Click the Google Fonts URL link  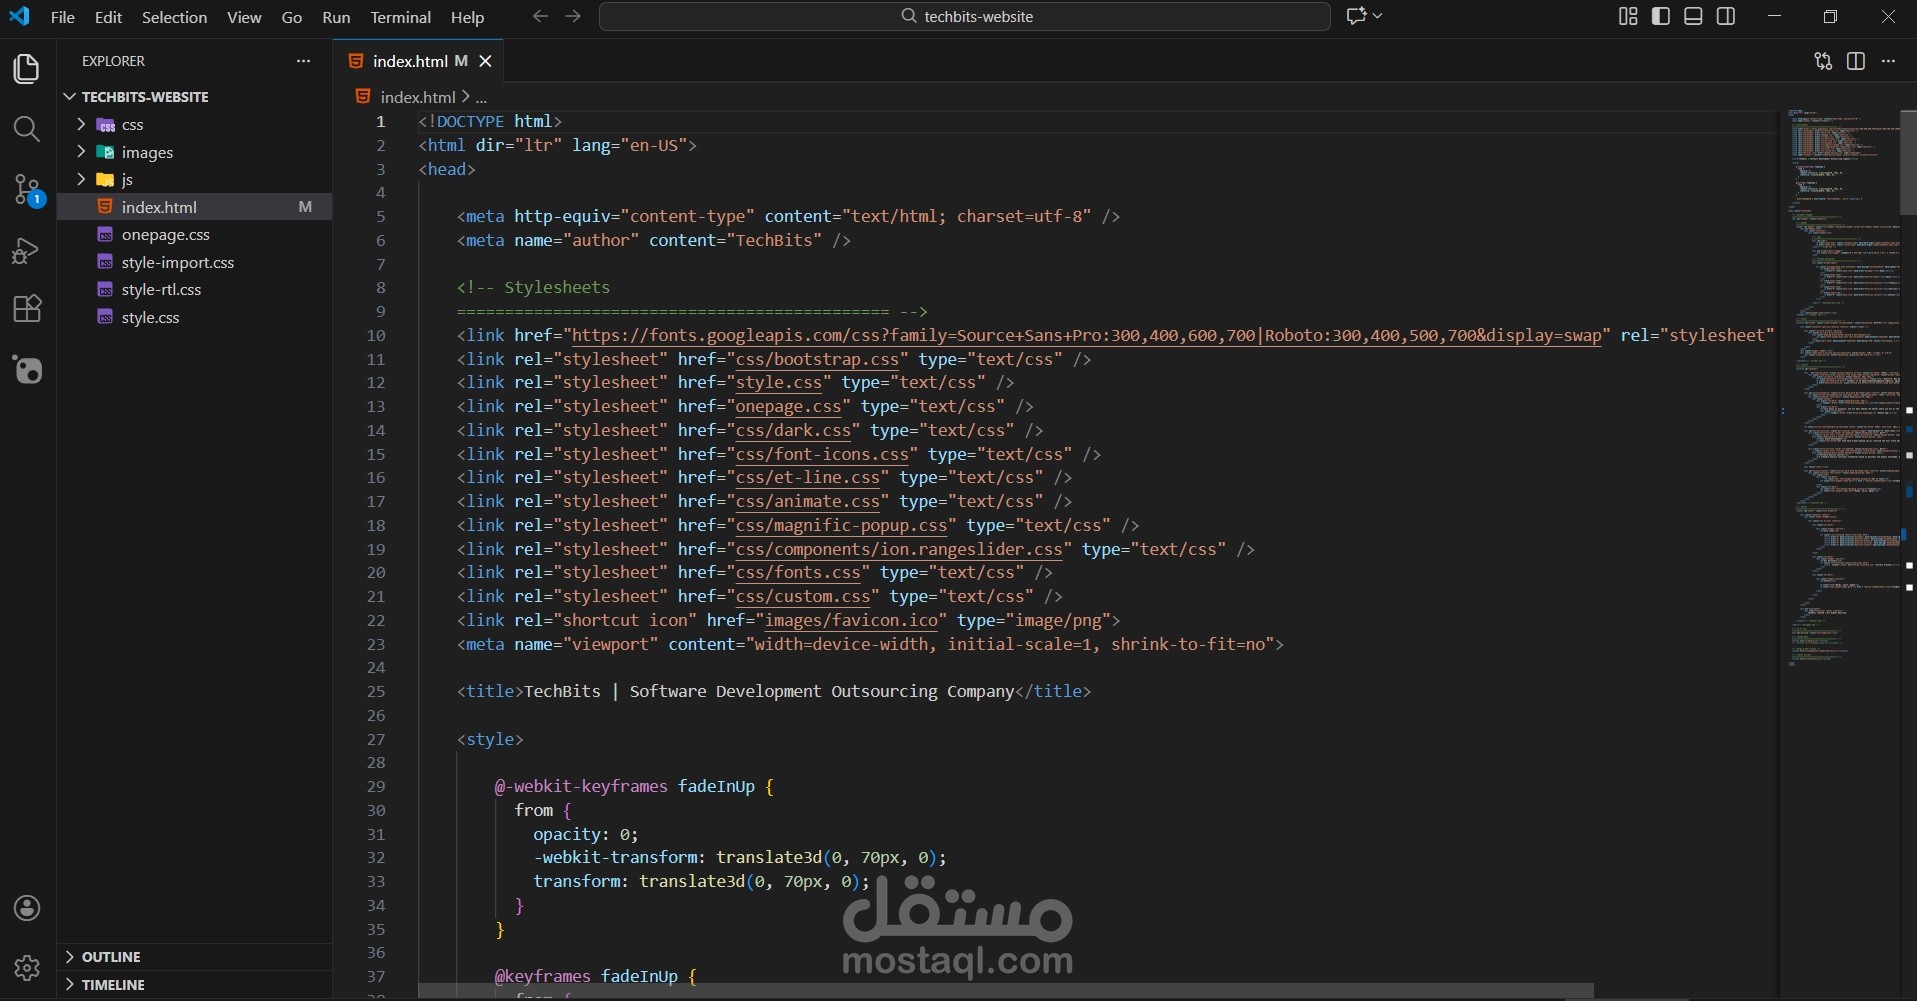click(1086, 336)
